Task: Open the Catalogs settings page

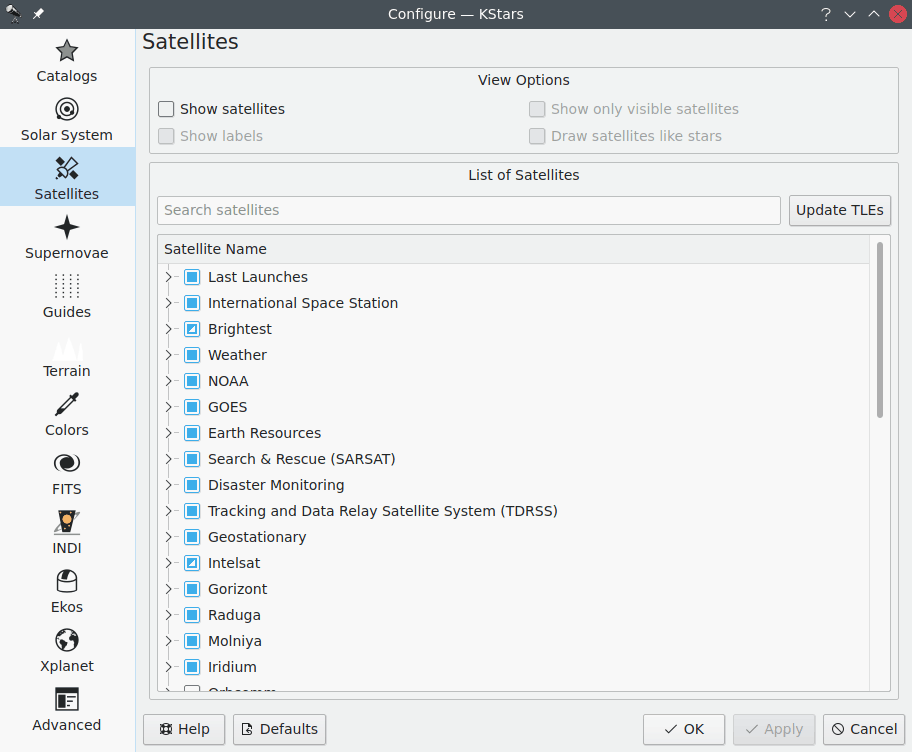Action: [x=66, y=60]
